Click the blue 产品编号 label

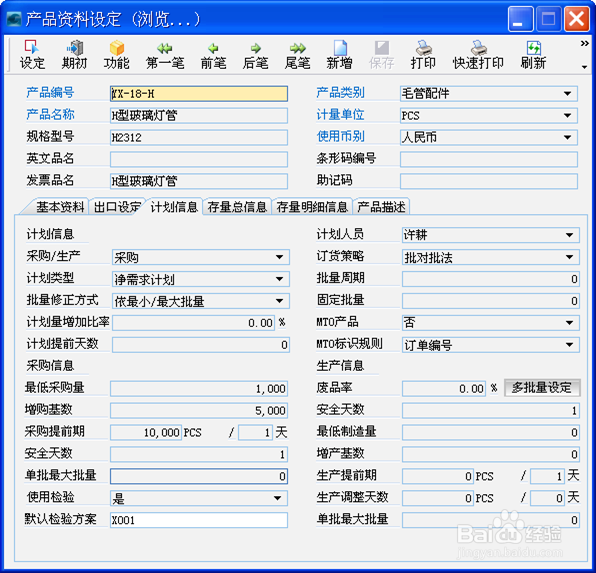(50, 92)
